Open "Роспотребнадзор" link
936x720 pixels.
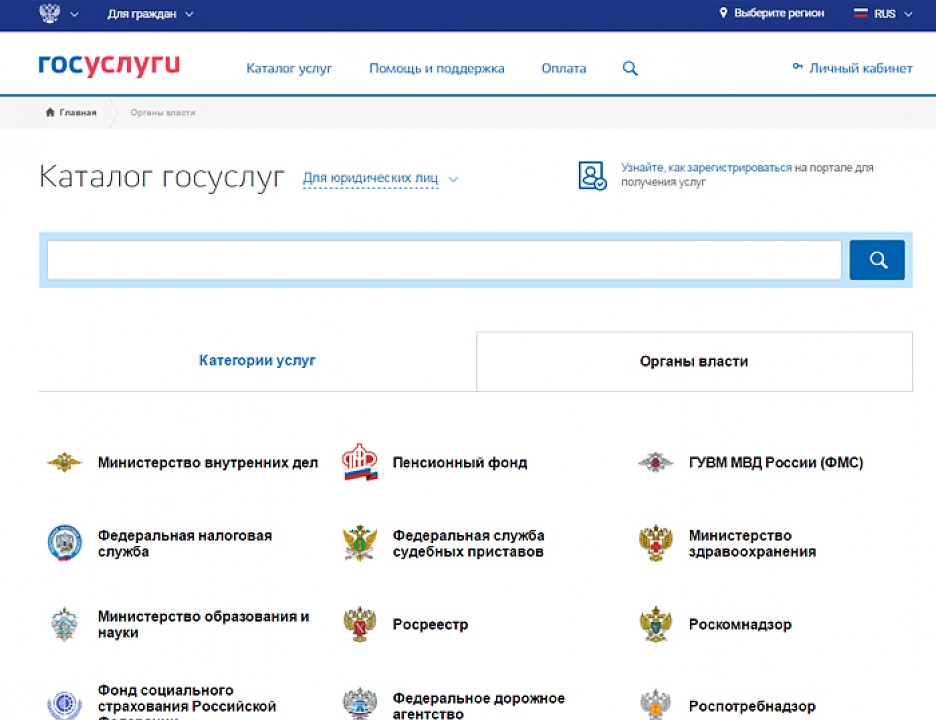(752, 706)
